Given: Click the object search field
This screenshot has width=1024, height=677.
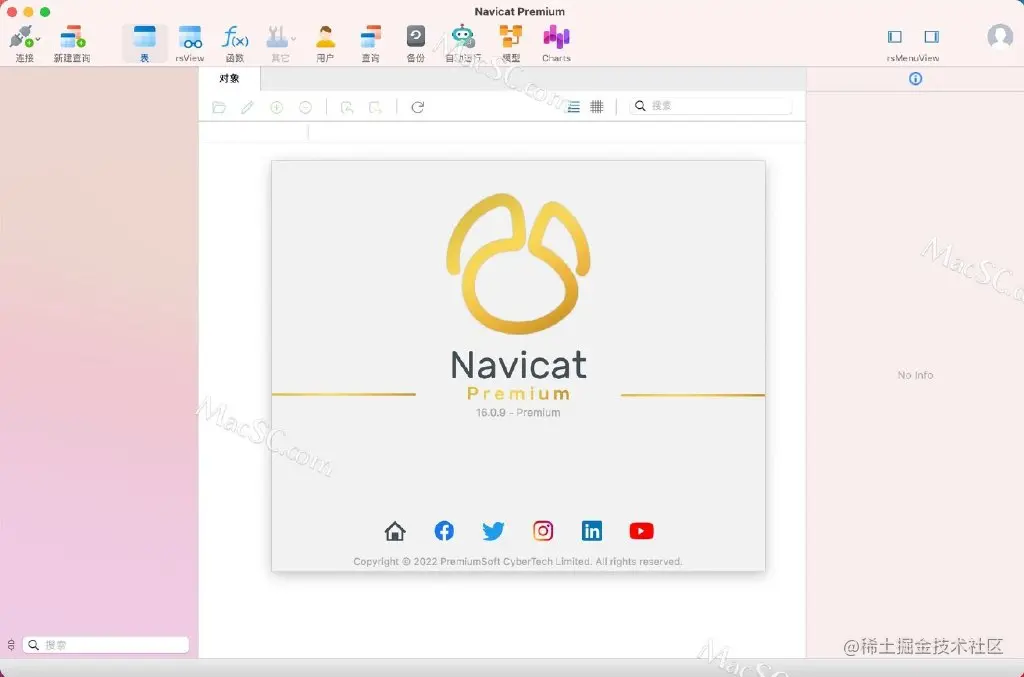Looking at the screenshot, I should pos(711,106).
